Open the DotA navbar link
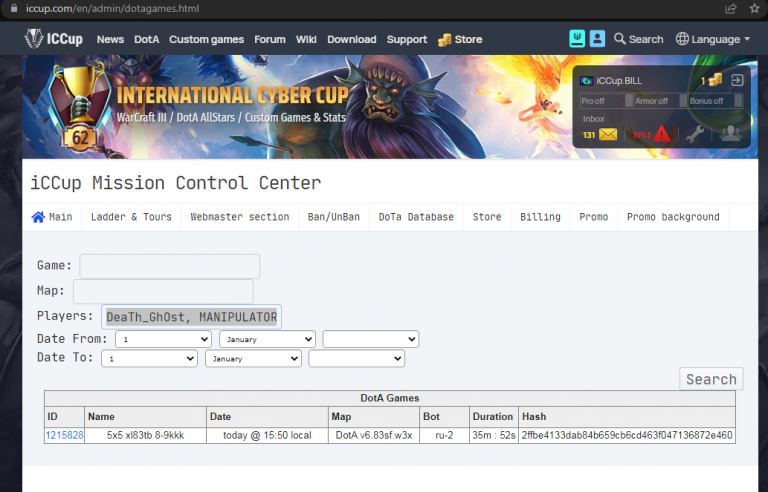Viewport: 768px width, 492px height. pos(146,39)
